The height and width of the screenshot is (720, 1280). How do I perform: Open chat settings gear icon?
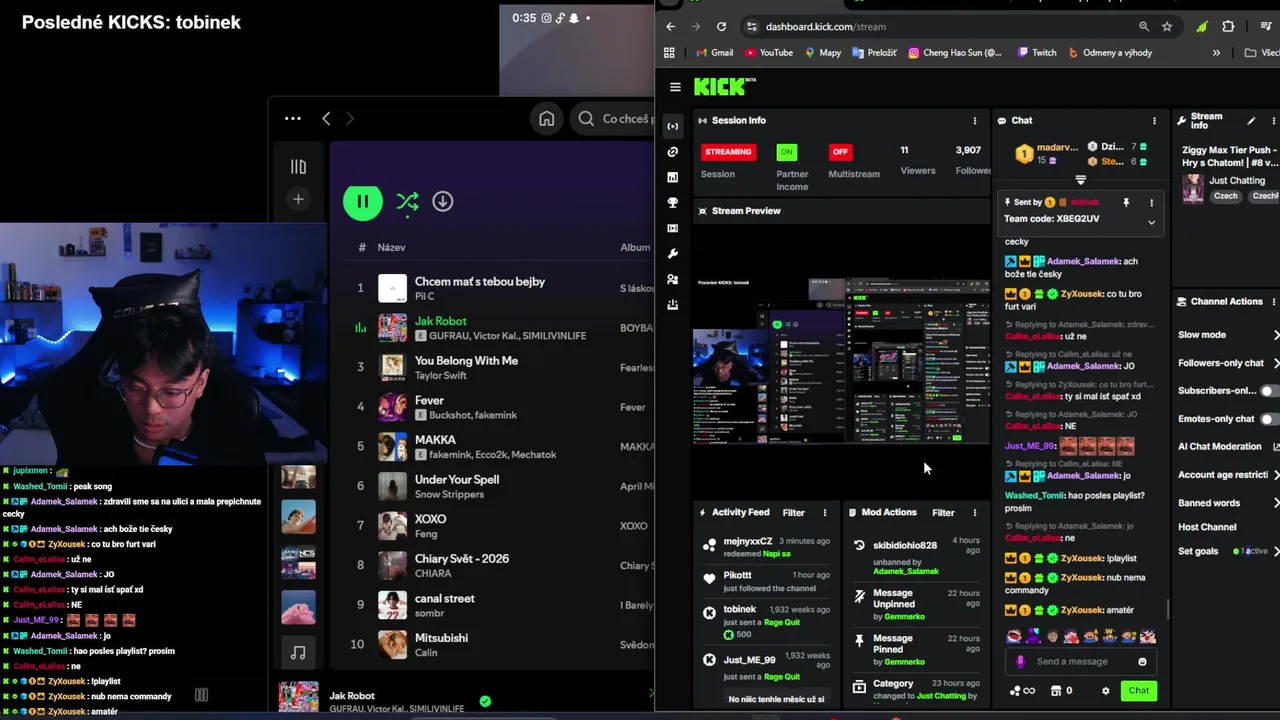click(x=1105, y=691)
